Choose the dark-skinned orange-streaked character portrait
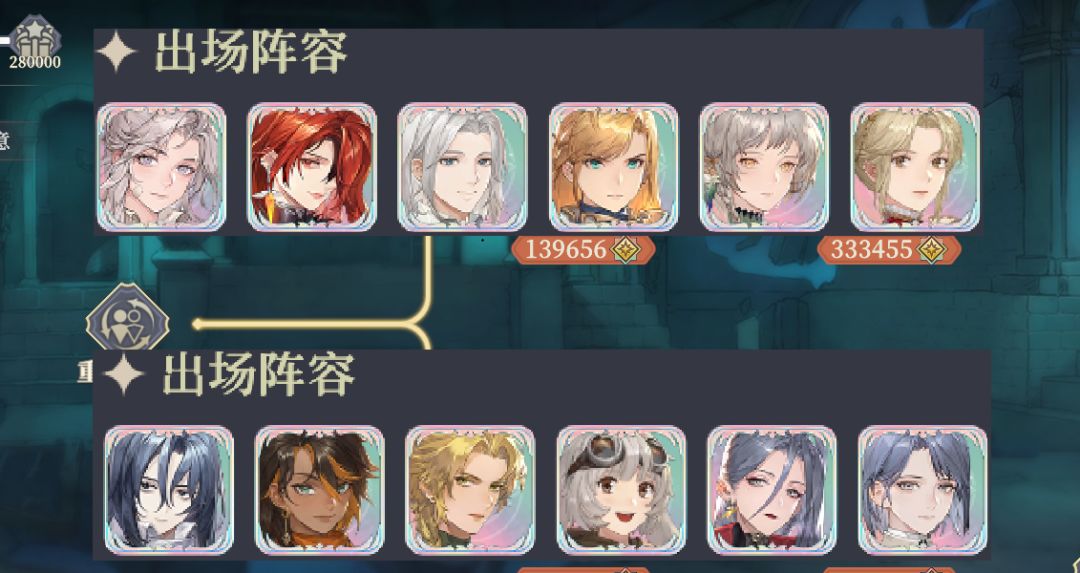This screenshot has width=1080, height=573. click(320, 490)
